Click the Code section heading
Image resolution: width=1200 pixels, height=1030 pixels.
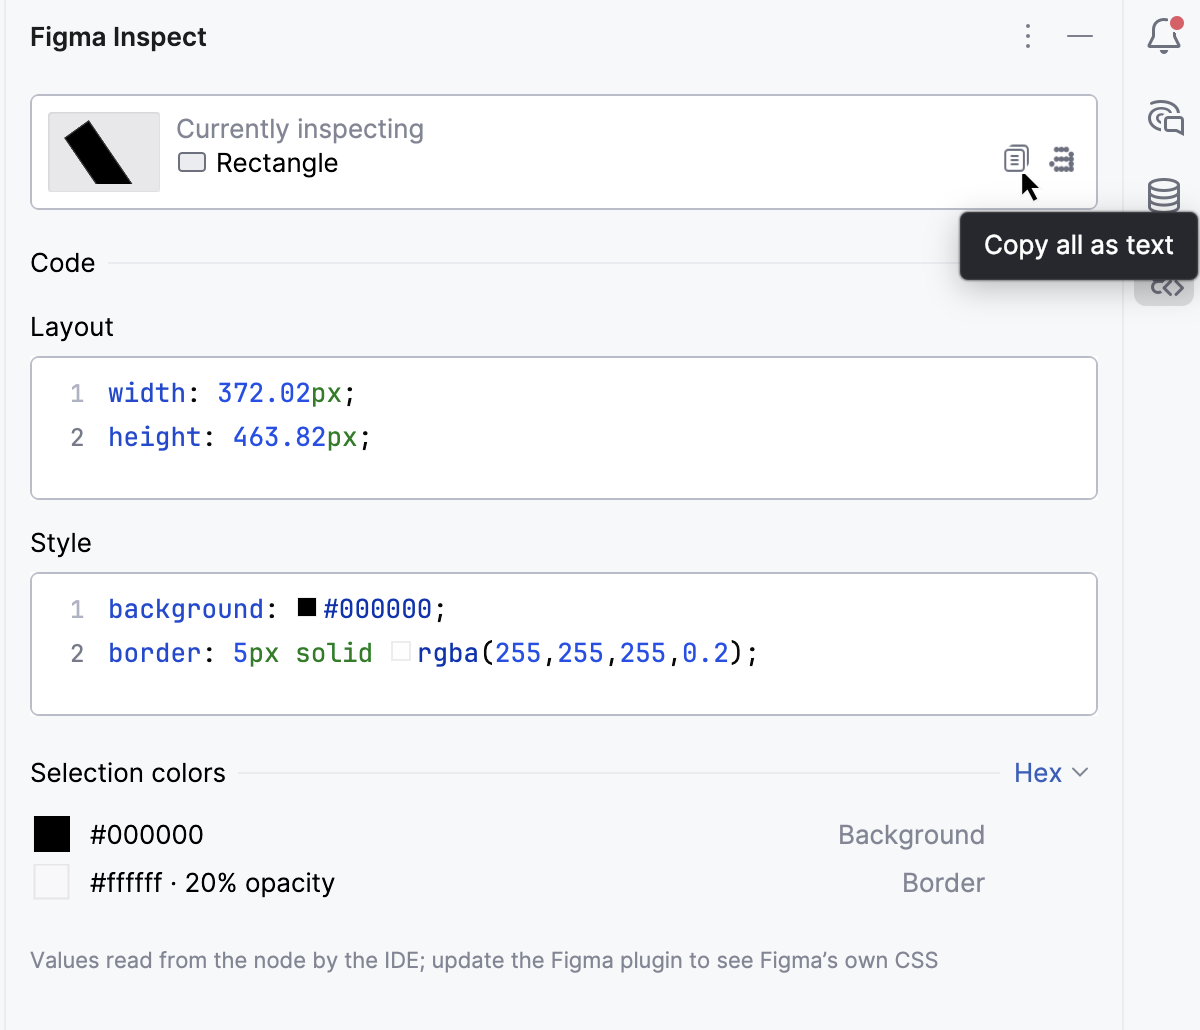[x=63, y=263]
